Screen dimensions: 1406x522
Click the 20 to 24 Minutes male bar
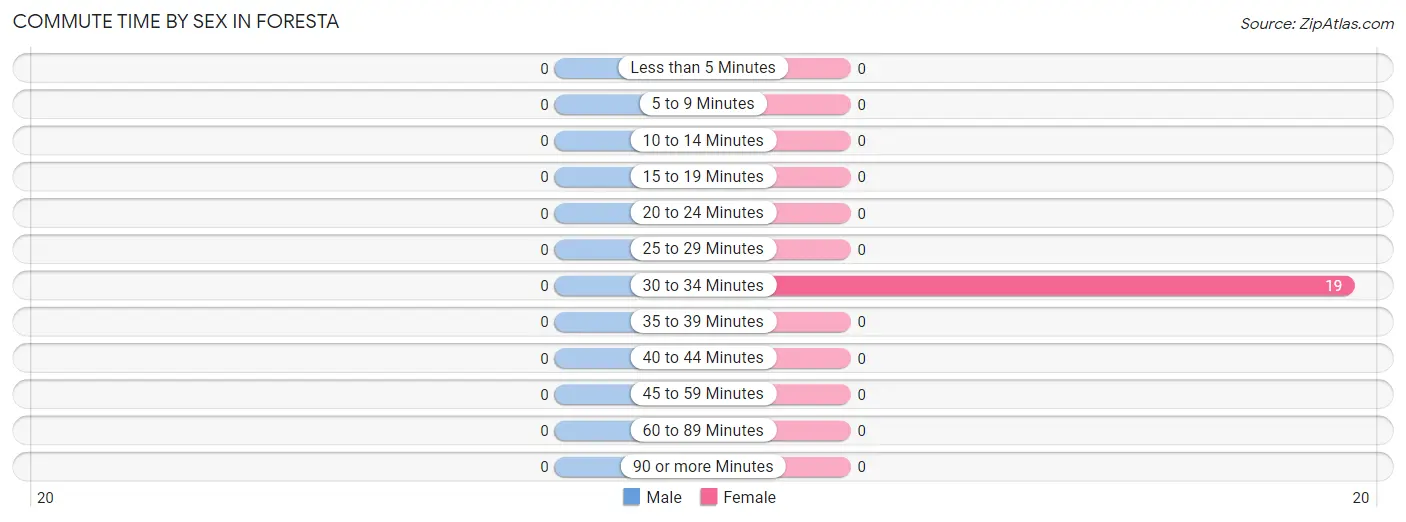coord(593,213)
